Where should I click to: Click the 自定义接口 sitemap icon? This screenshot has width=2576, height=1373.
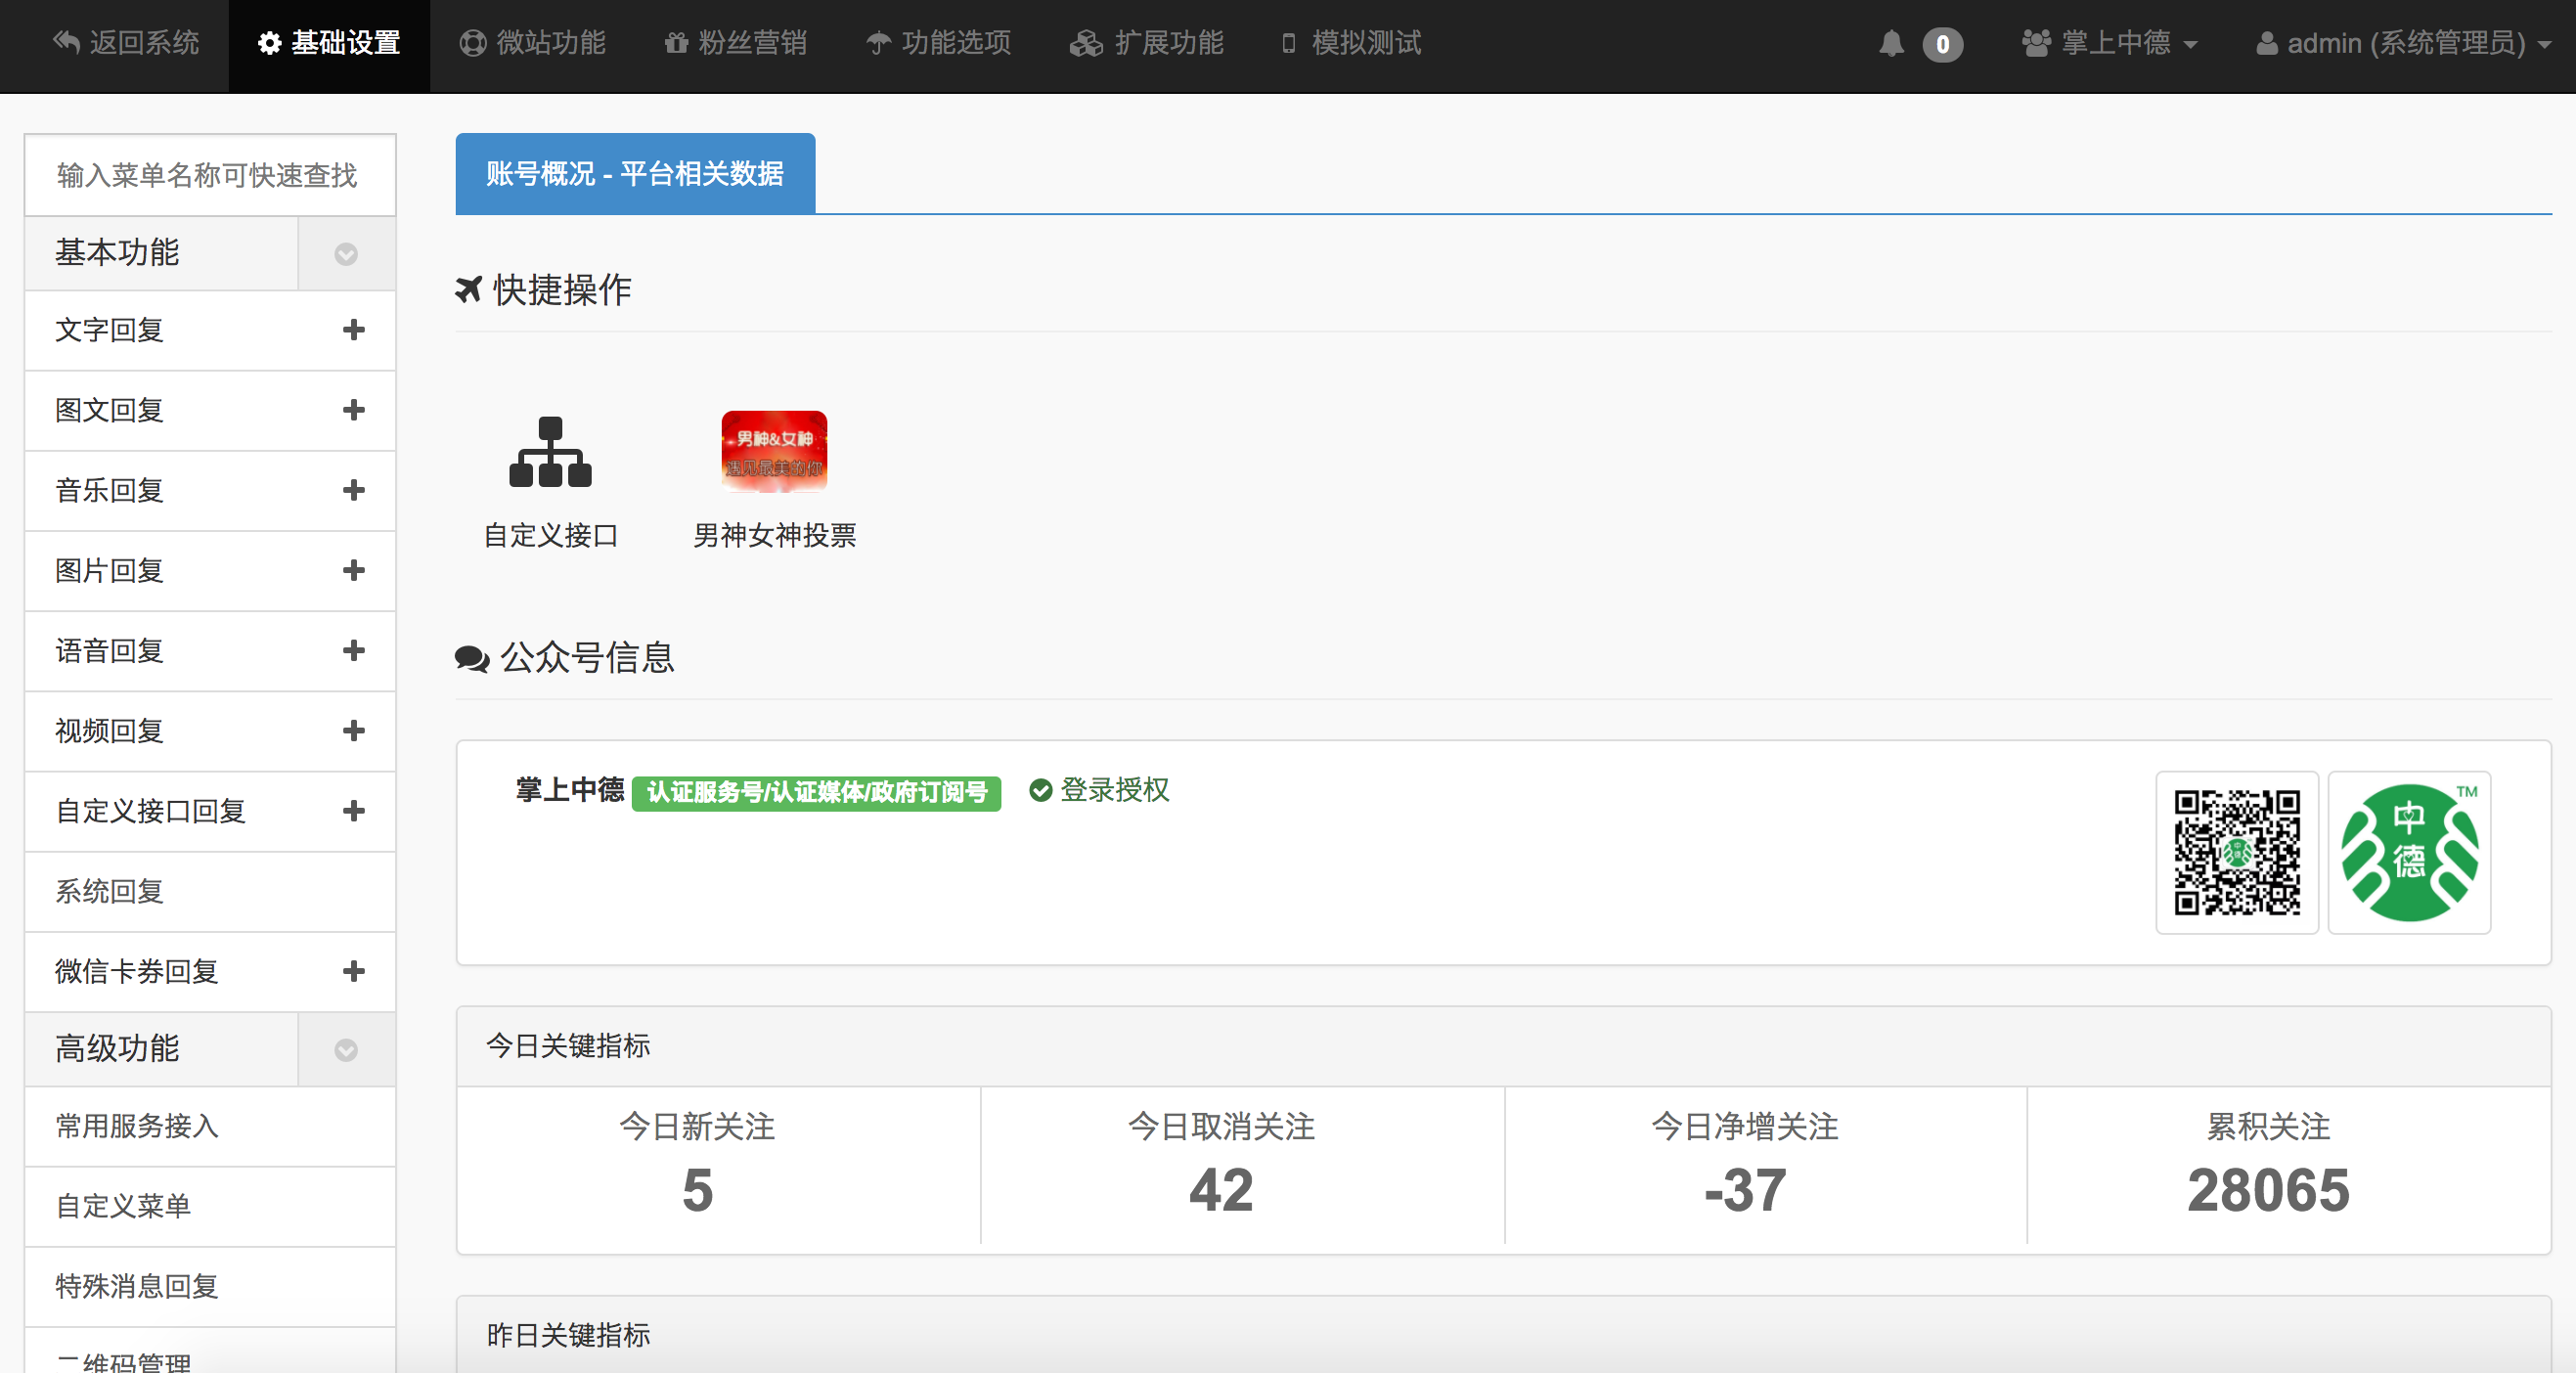550,452
